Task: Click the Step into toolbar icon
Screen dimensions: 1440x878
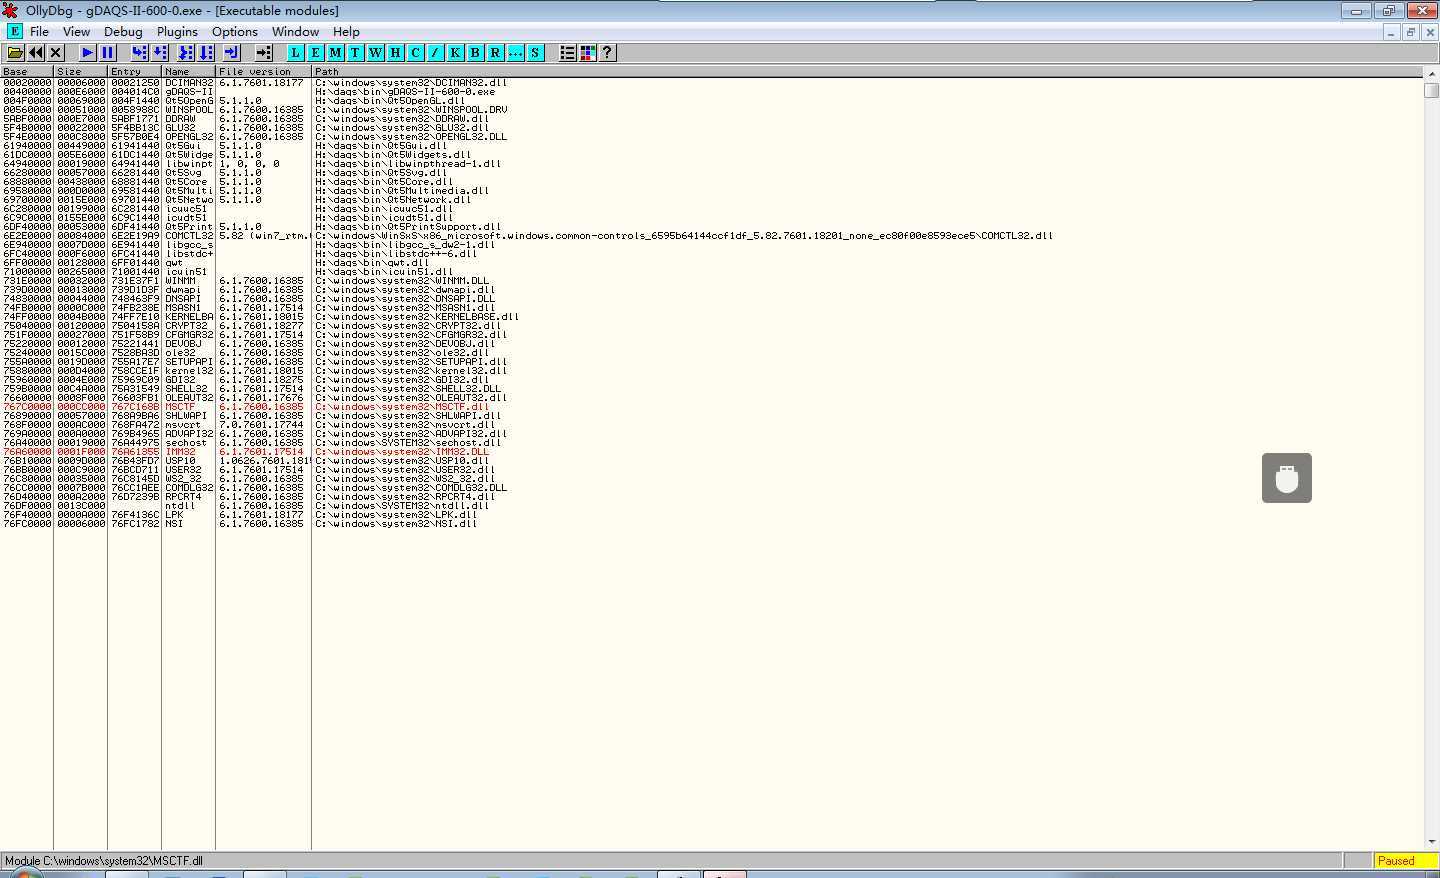Action: [x=140, y=52]
